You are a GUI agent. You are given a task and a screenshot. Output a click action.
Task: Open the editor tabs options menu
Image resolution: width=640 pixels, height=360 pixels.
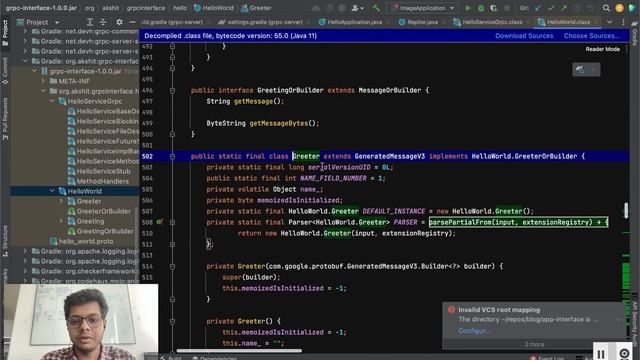tap(623, 22)
